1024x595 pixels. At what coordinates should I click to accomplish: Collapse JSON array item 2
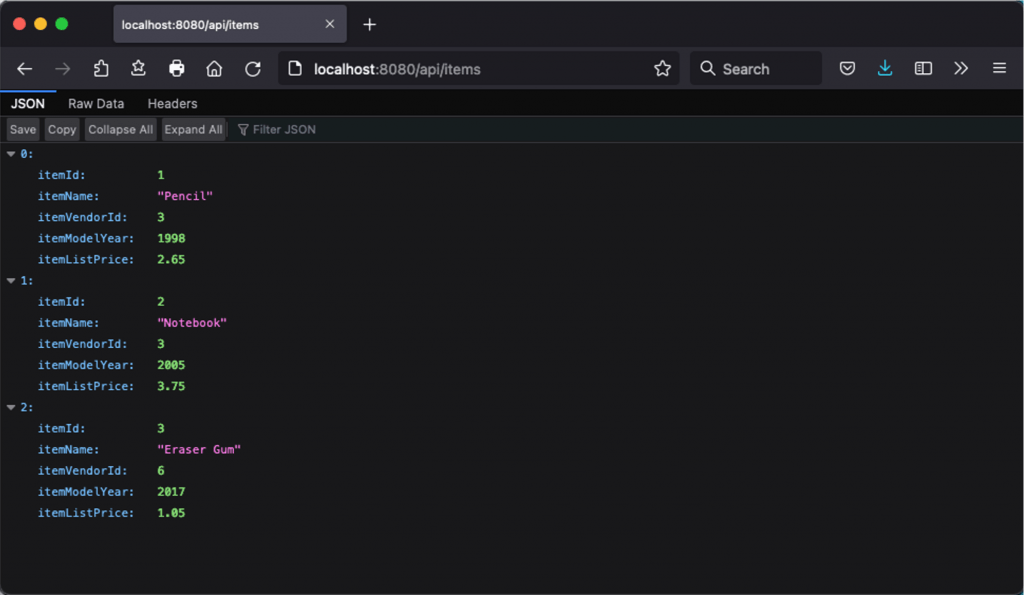pos(11,408)
